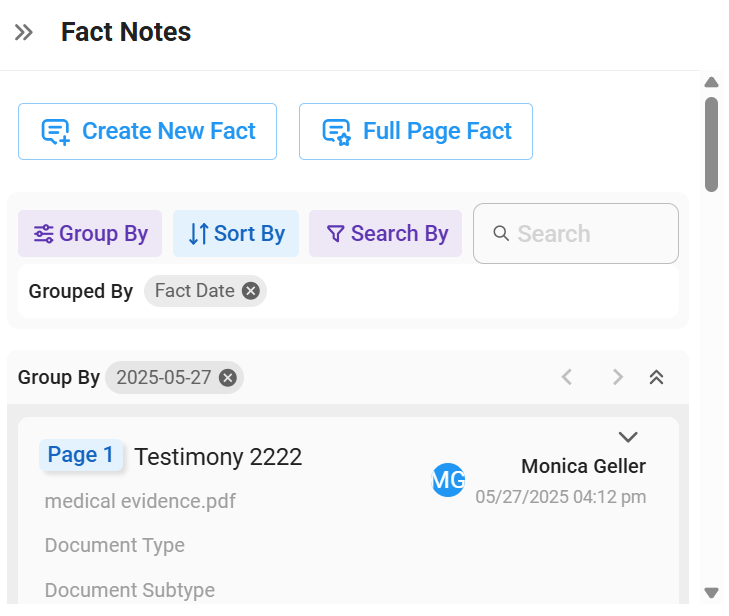Click the MG user avatar
The height and width of the screenshot is (616, 729).
(x=448, y=480)
